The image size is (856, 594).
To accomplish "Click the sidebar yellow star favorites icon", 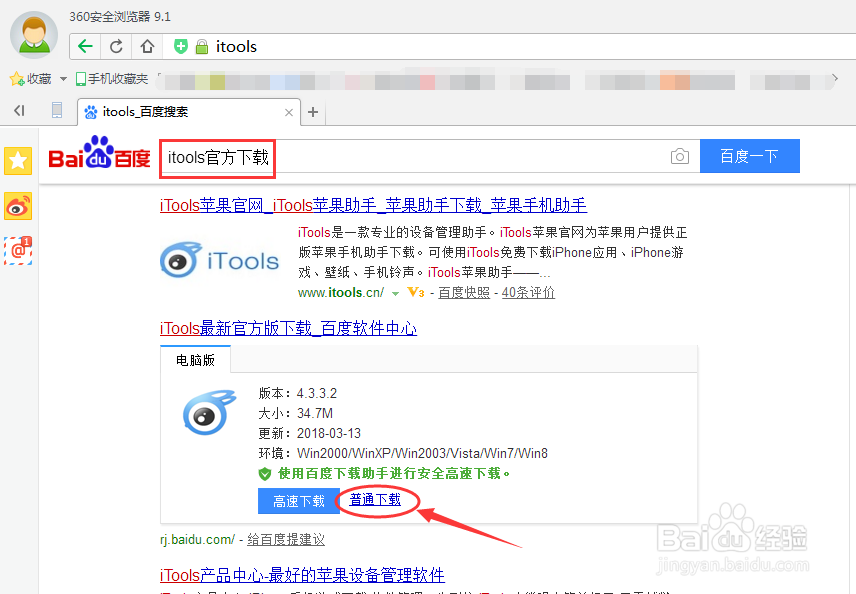I will pos(18,161).
